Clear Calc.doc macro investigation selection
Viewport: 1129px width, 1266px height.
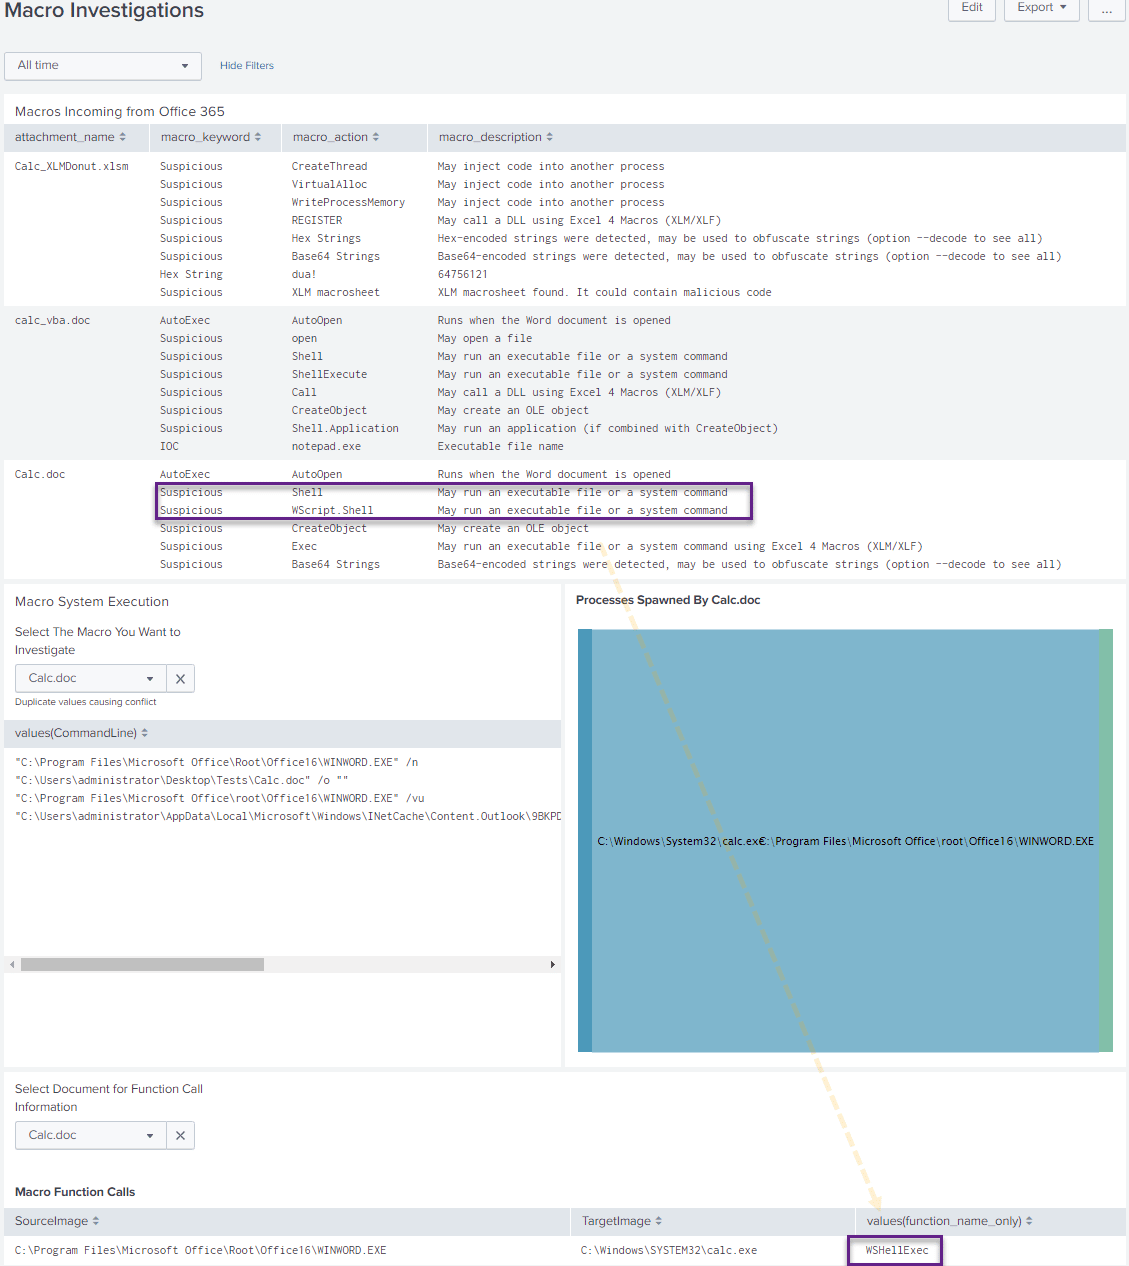click(x=180, y=678)
